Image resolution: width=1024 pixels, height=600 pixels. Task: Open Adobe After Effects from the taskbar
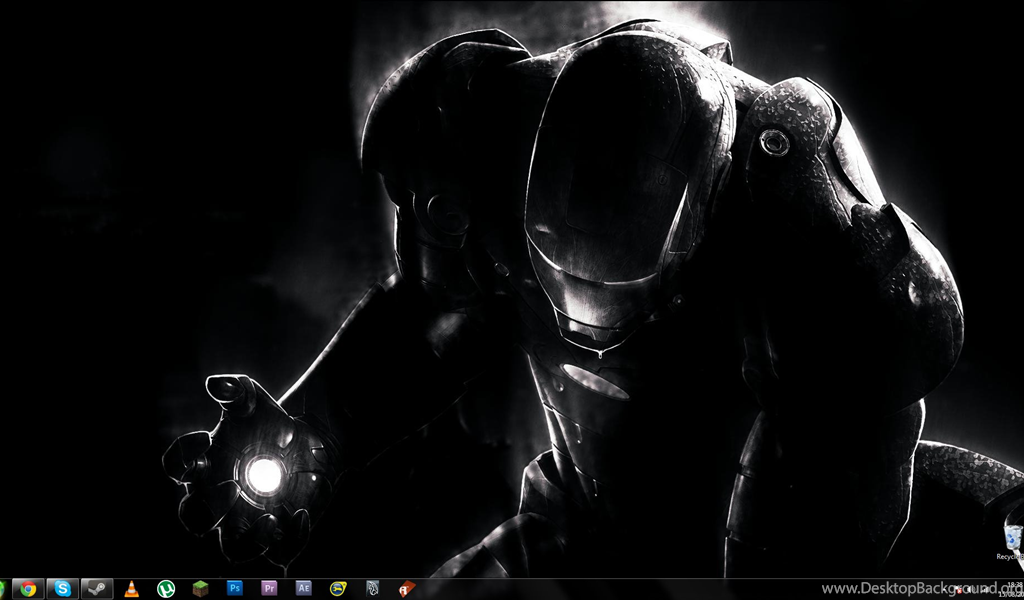[304, 588]
